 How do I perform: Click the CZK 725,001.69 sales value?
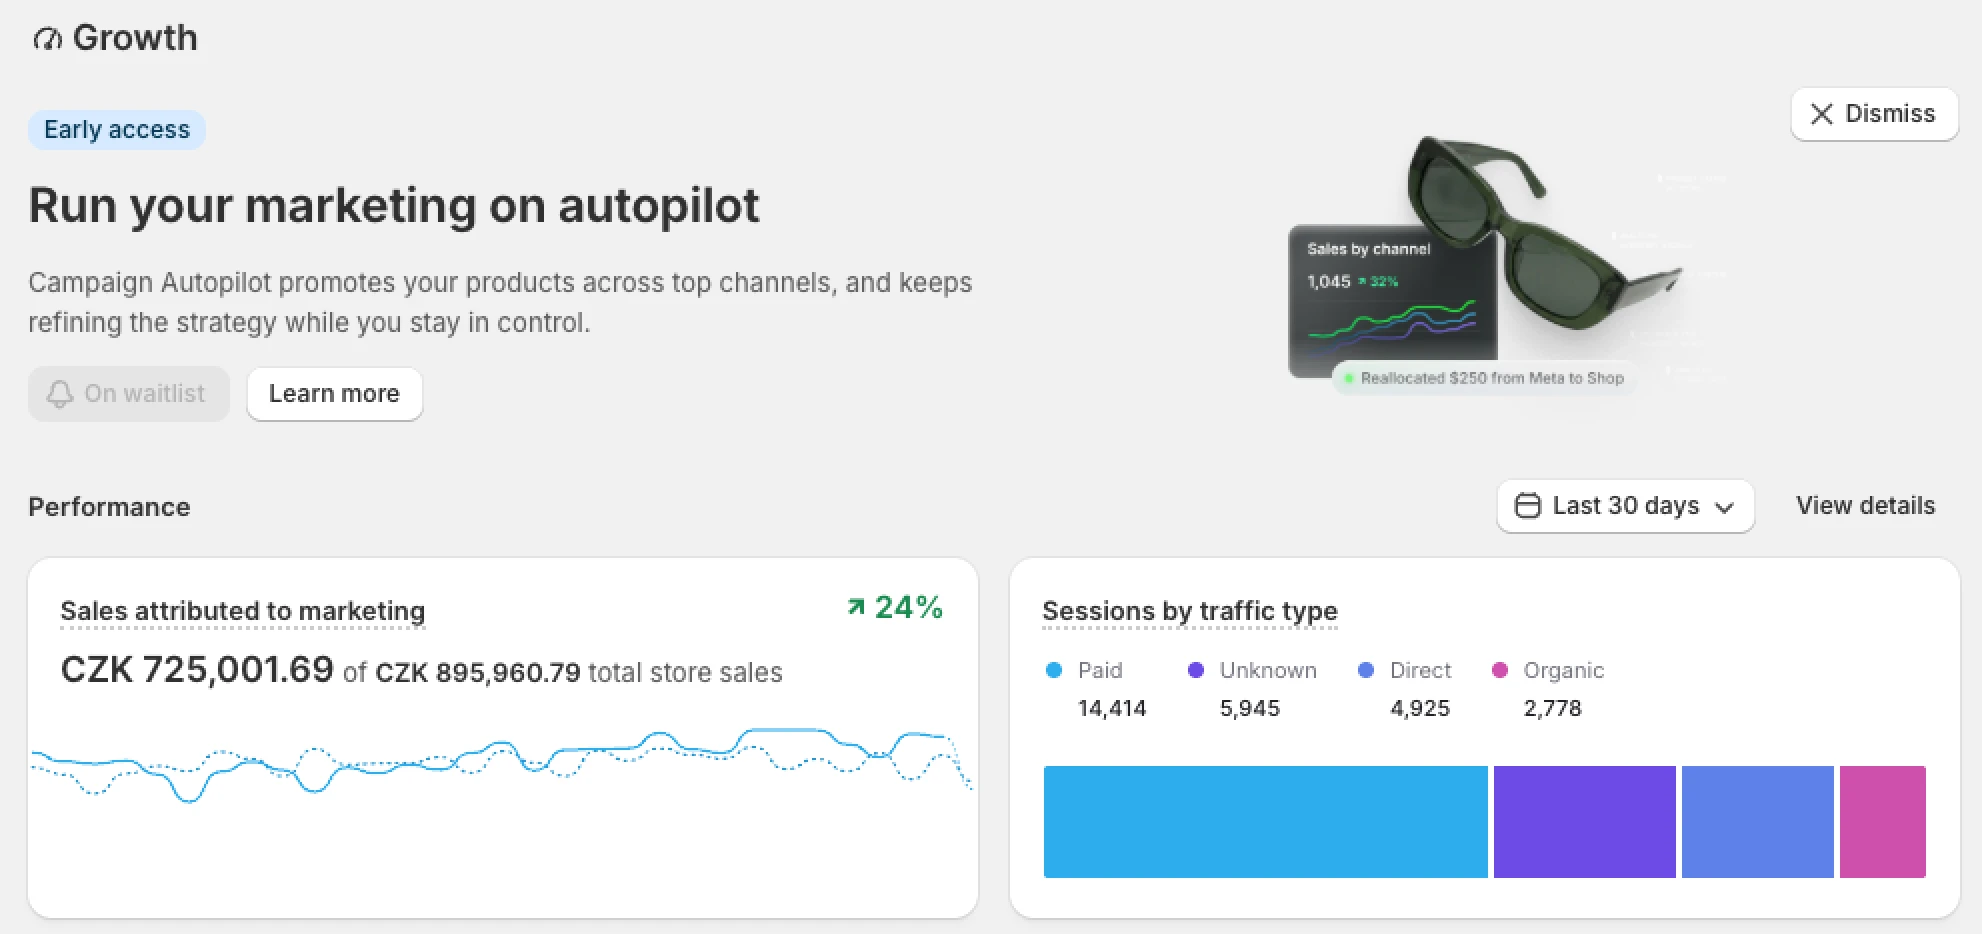pos(197,669)
